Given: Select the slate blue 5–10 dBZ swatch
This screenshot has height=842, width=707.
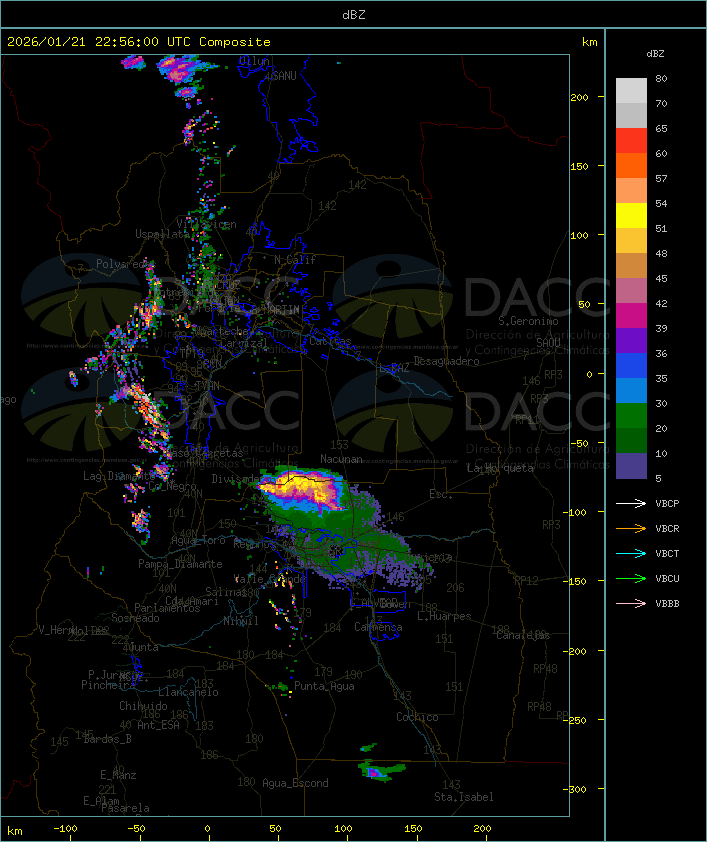Looking at the screenshot, I should coord(631,466).
